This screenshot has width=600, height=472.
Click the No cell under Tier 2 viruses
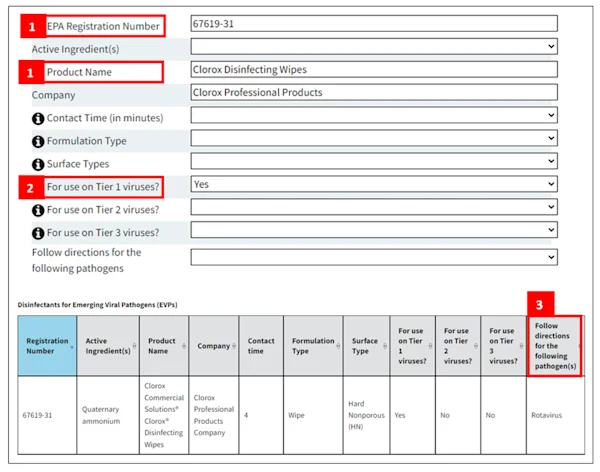458,415
